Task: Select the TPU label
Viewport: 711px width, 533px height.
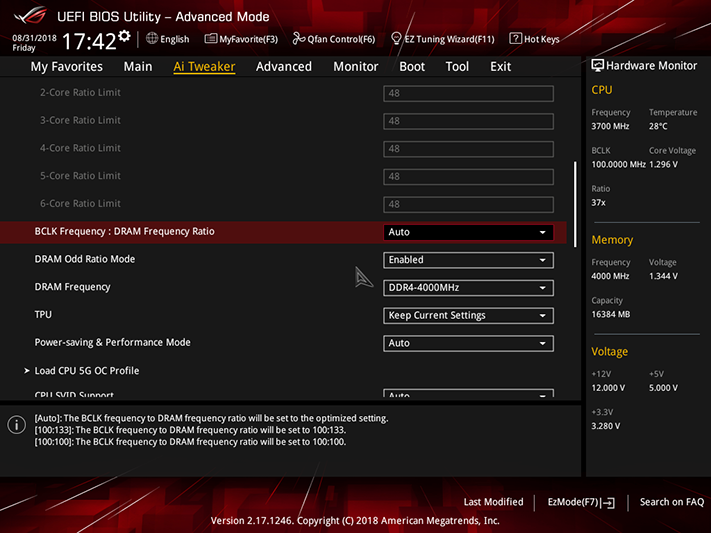Action: (x=43, y=314)
